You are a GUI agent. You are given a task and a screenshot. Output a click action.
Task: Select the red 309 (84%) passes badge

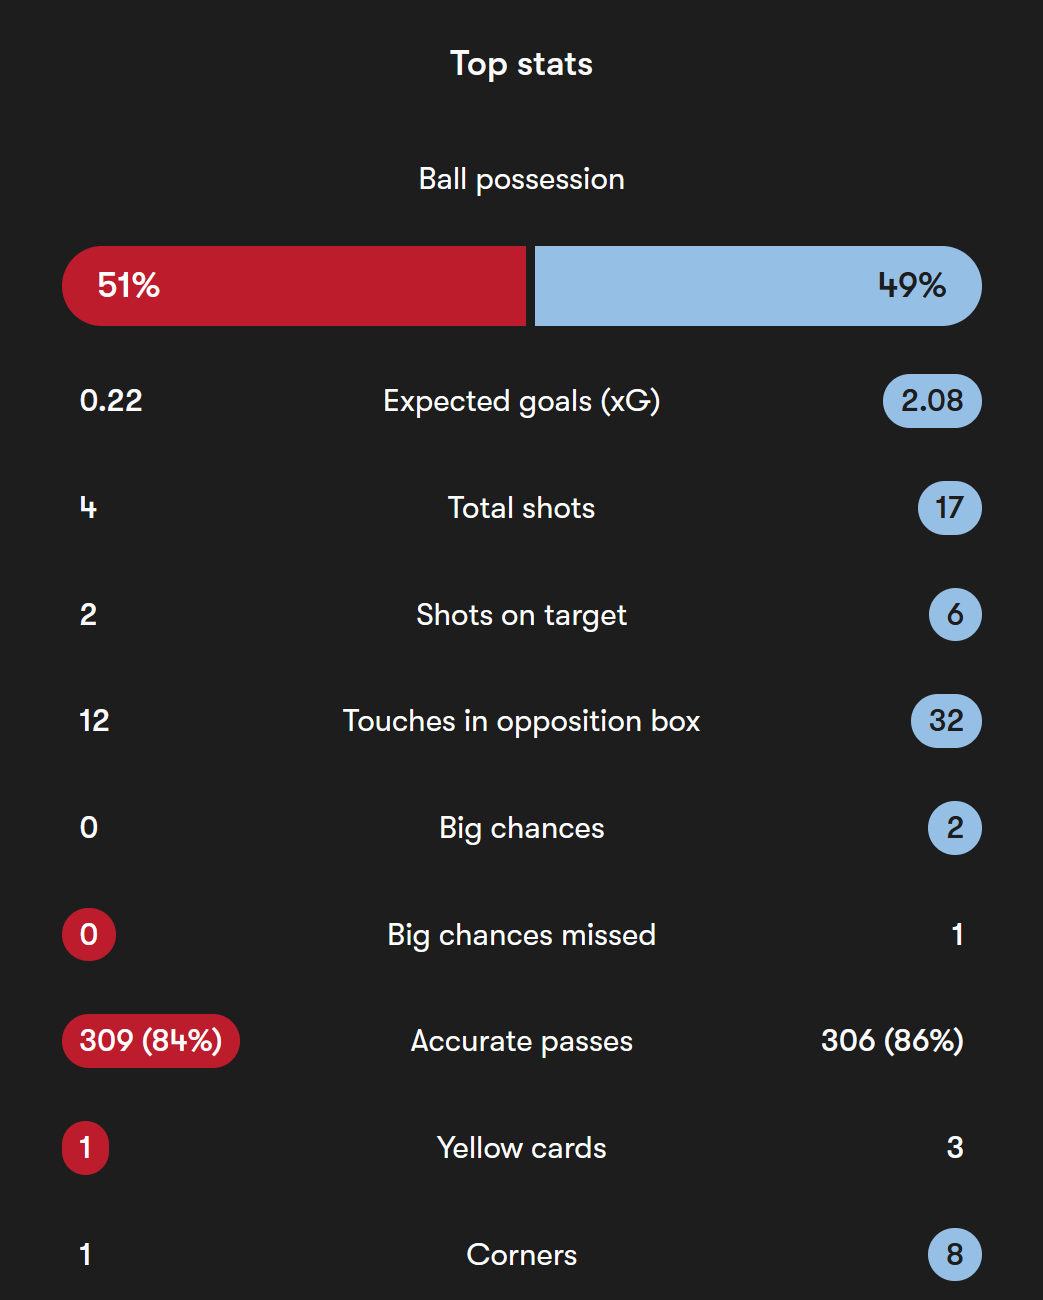151,1041
